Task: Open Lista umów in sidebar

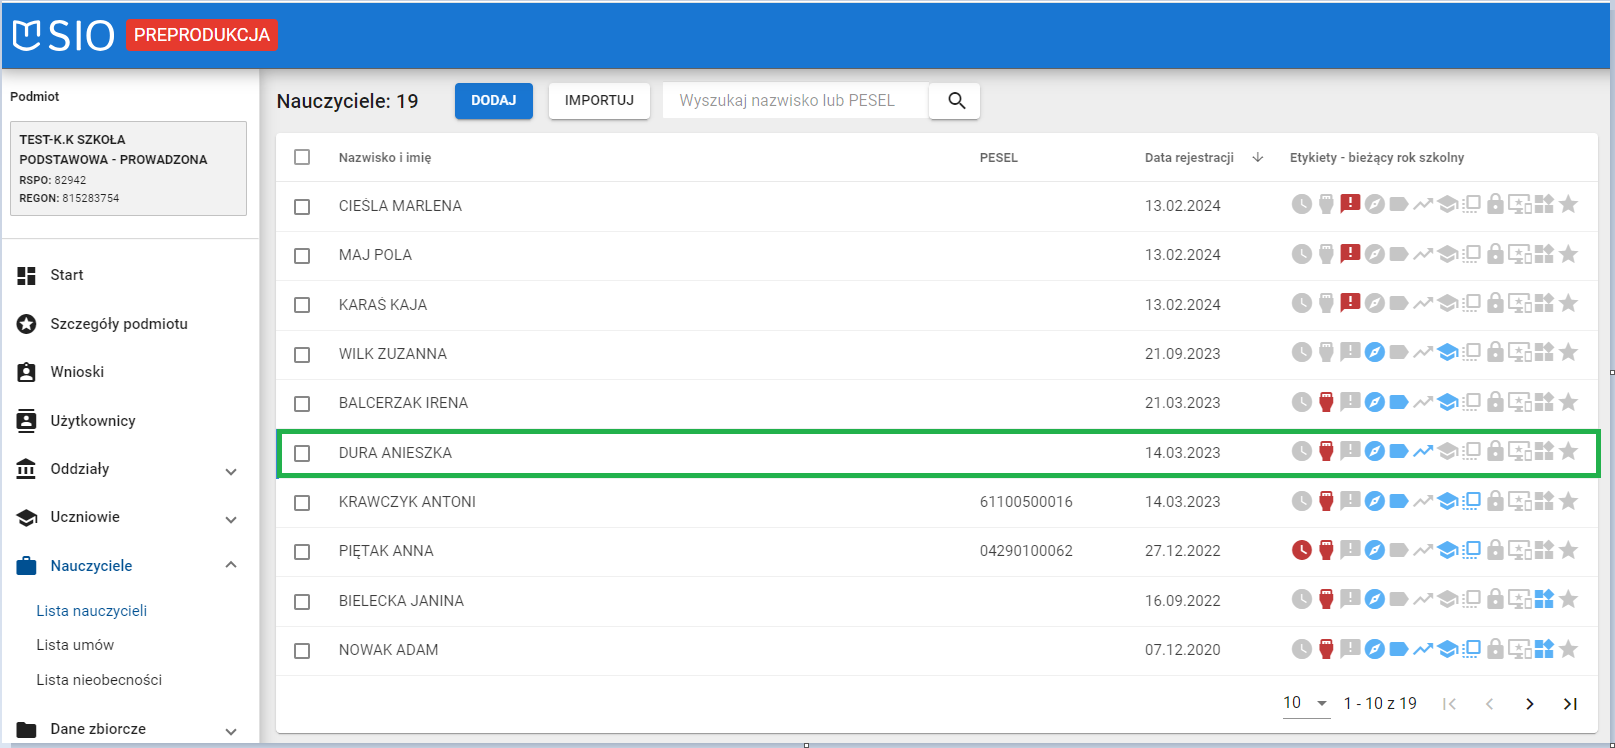Action: point(75,645)
